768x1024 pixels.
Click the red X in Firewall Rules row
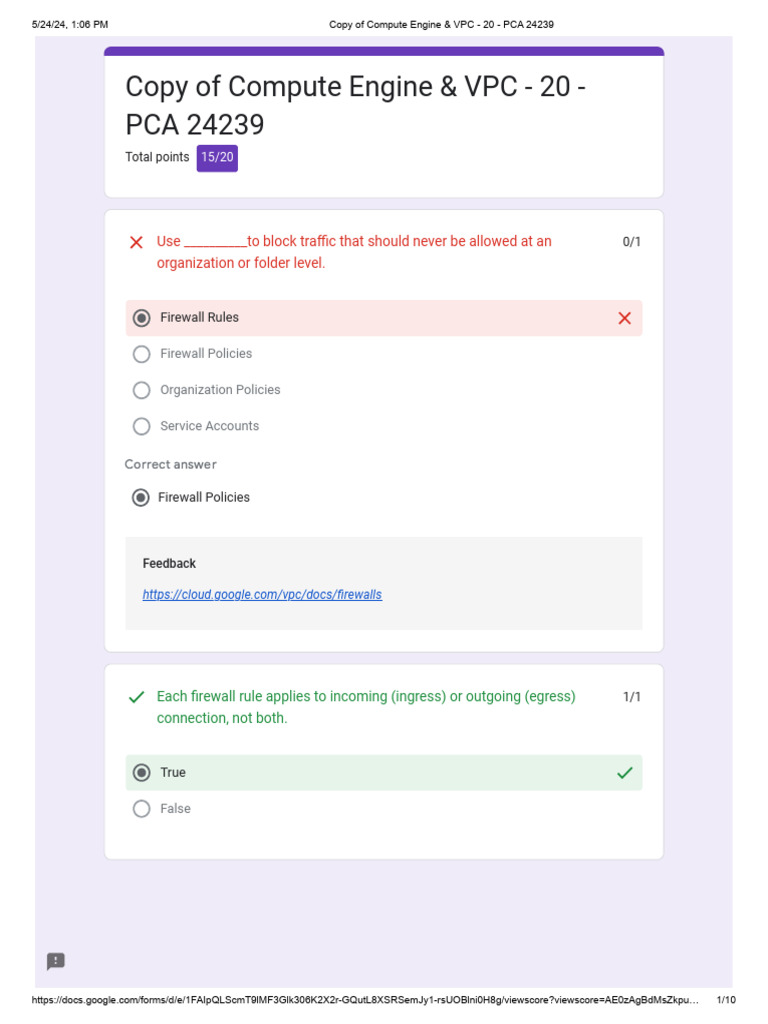(624, 318)
